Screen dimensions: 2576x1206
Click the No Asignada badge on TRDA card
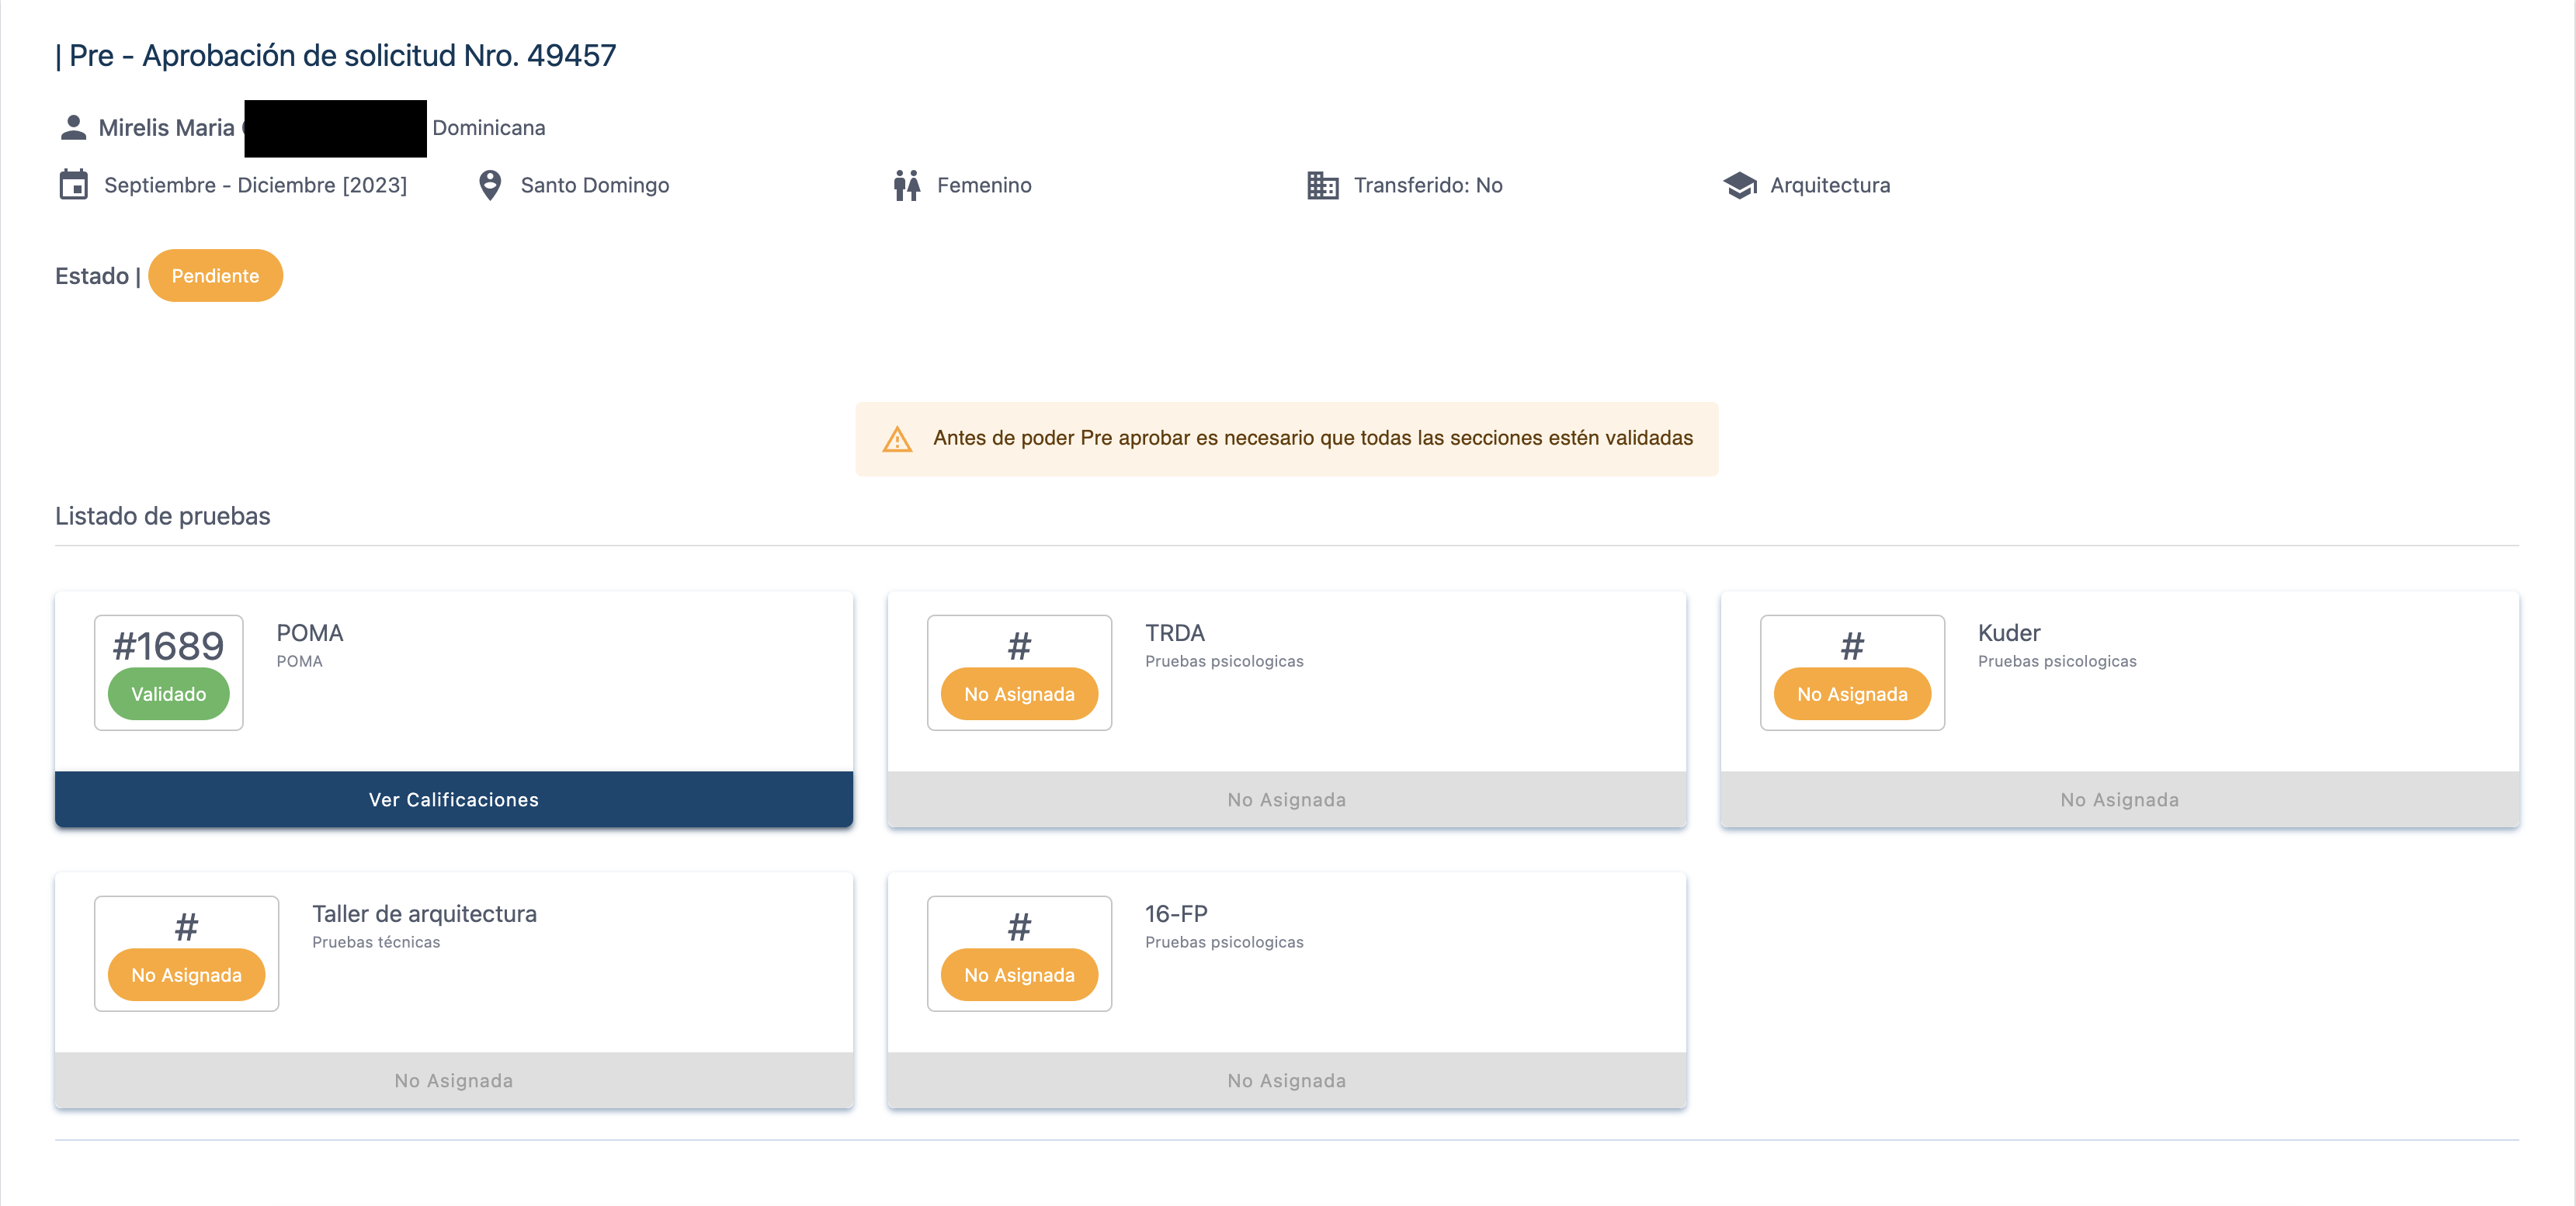click(1019, 694)
